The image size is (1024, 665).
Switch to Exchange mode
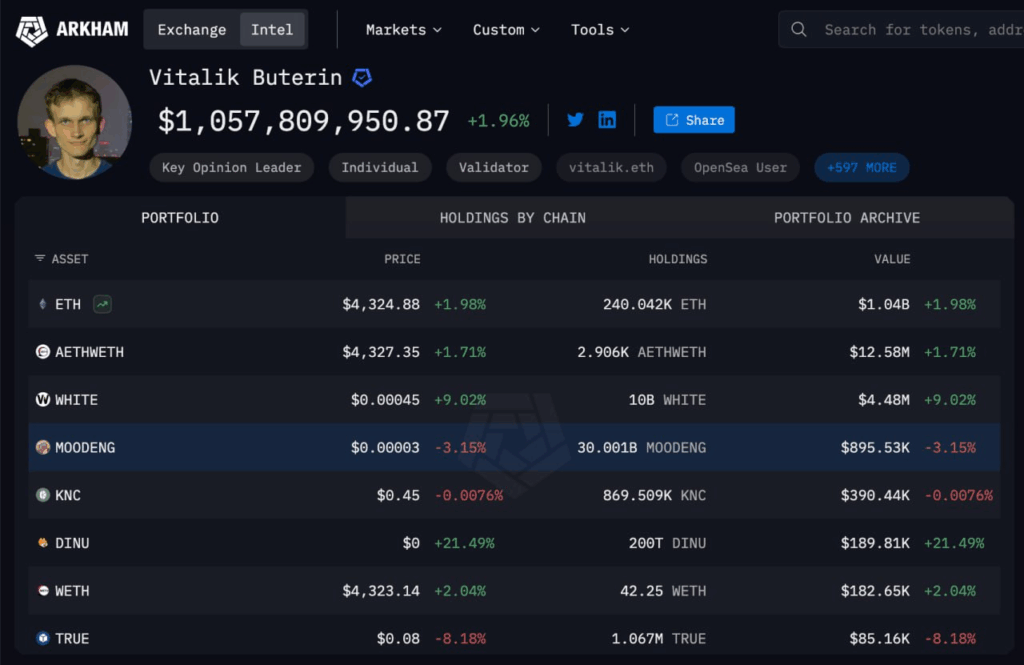[x=192, y=30]
